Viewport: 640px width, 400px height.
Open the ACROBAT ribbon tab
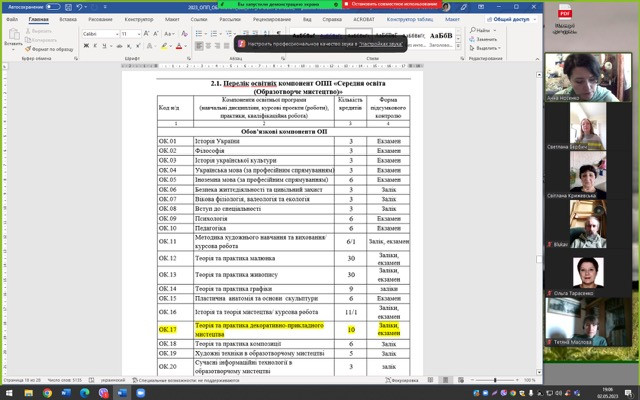(364, 19)
